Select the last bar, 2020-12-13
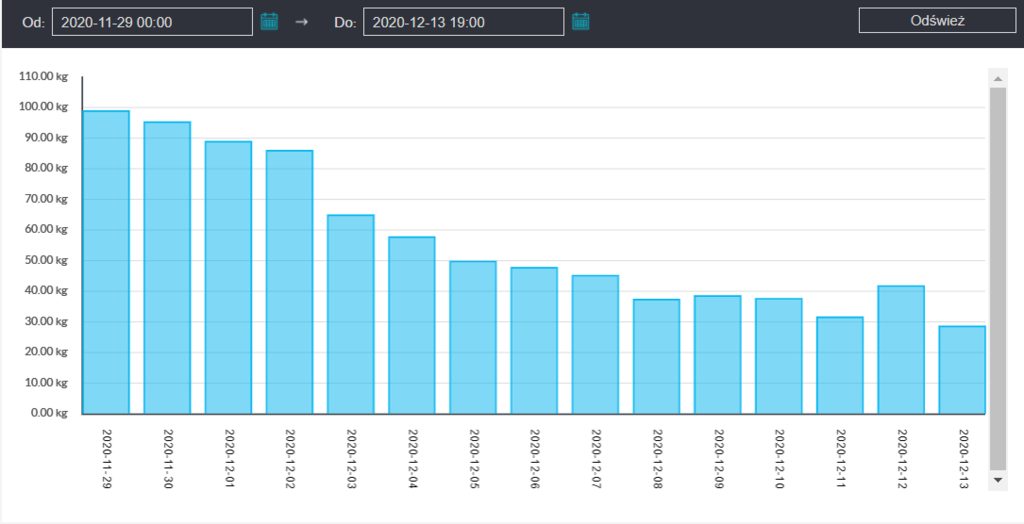The image size is (1024, 524). coord(962,370)
